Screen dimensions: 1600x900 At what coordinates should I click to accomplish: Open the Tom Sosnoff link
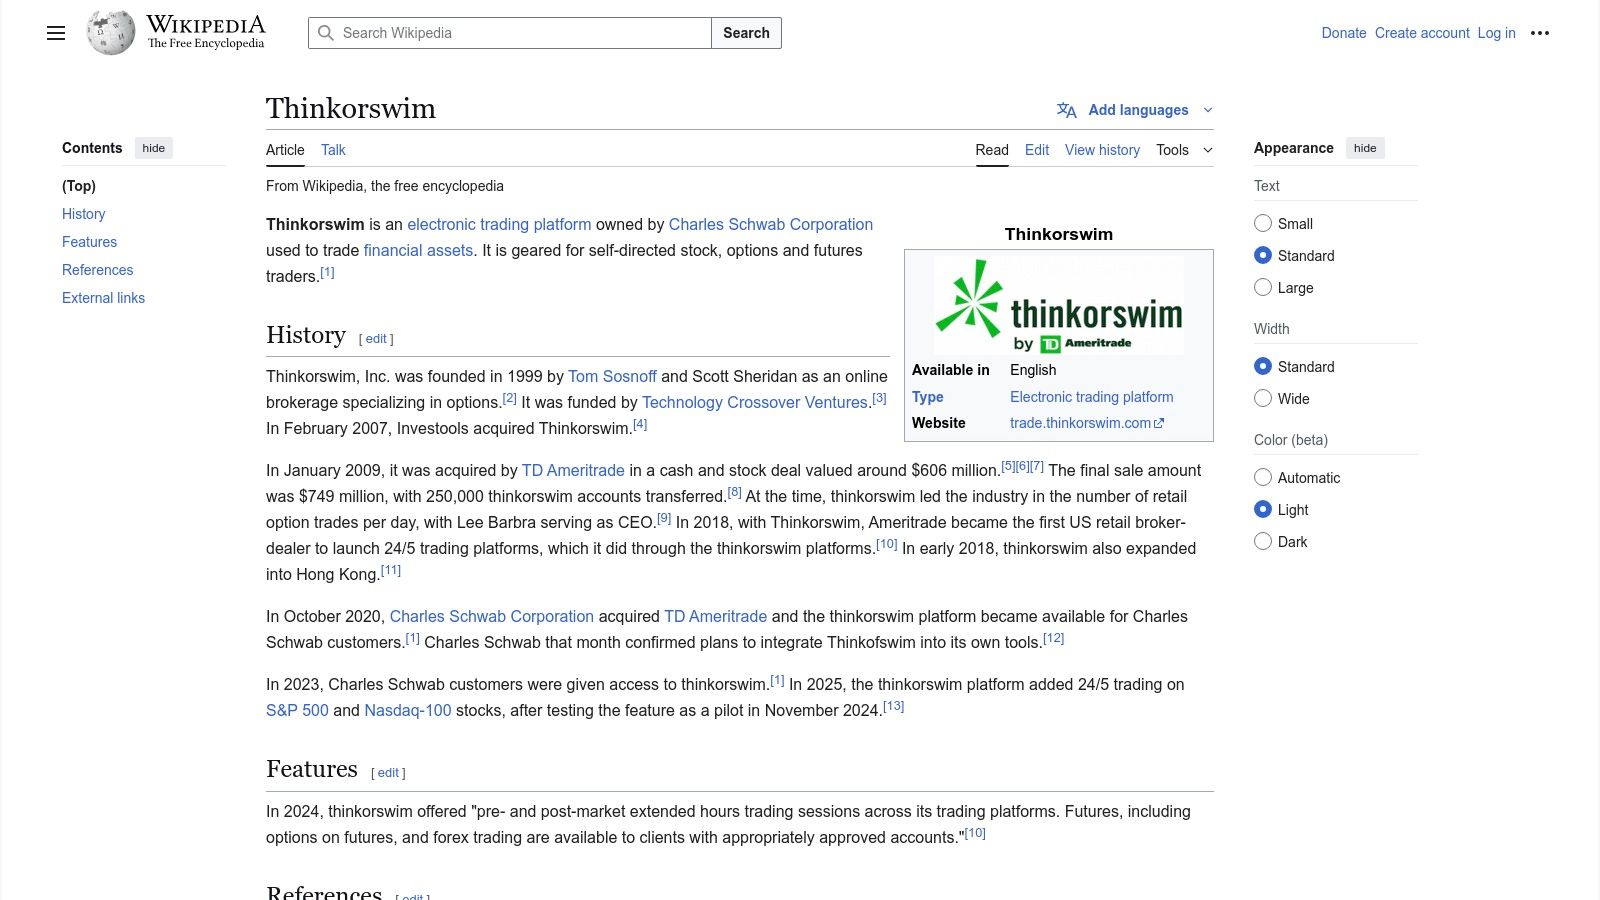click(x=612, y=376)
